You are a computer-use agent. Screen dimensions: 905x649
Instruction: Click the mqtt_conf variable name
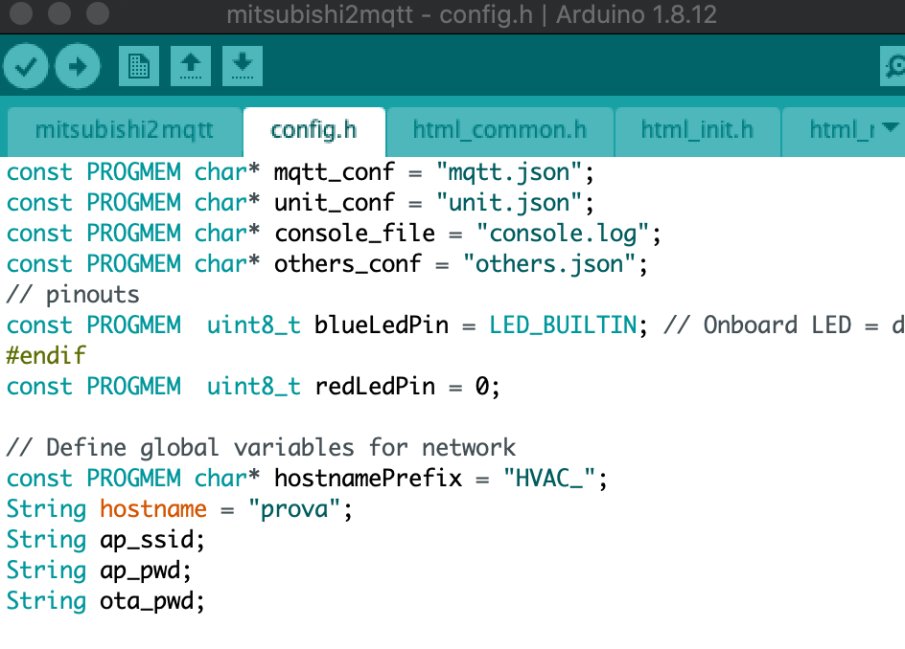point(334,173)
